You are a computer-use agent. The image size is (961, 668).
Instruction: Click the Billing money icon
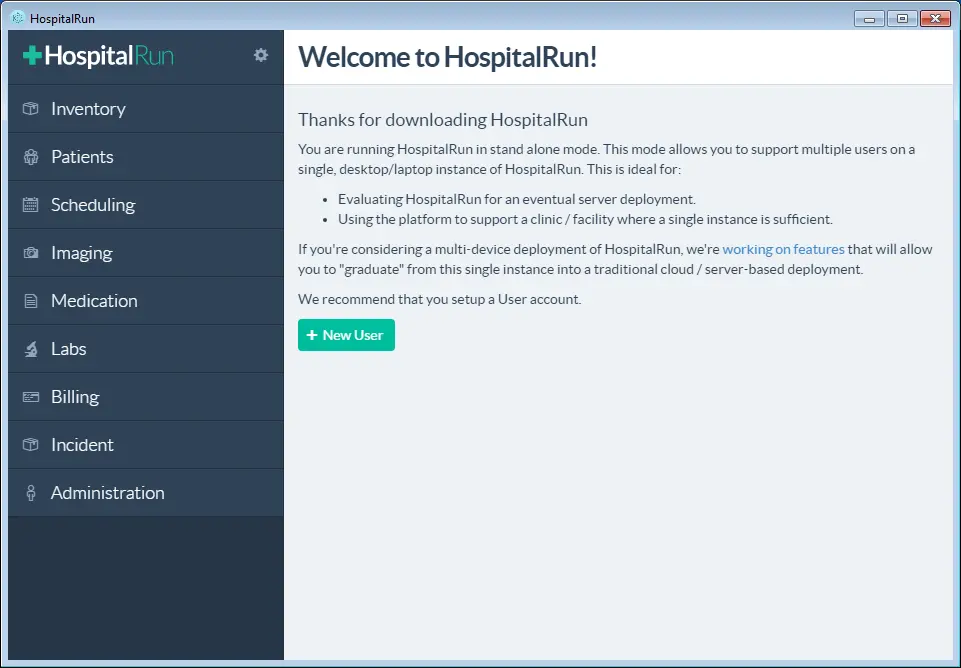click(31, 396)
